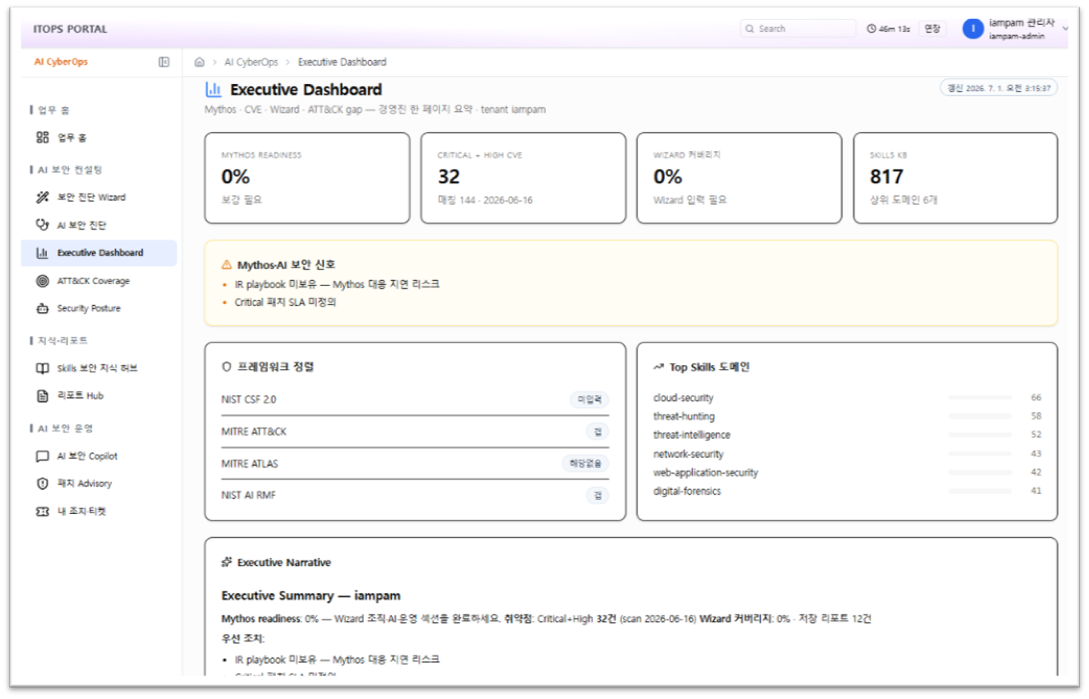The width and height of the screenshot is (1089, 699).
Task: Open 리포트 Hub menu item
Action: [99, 395]
